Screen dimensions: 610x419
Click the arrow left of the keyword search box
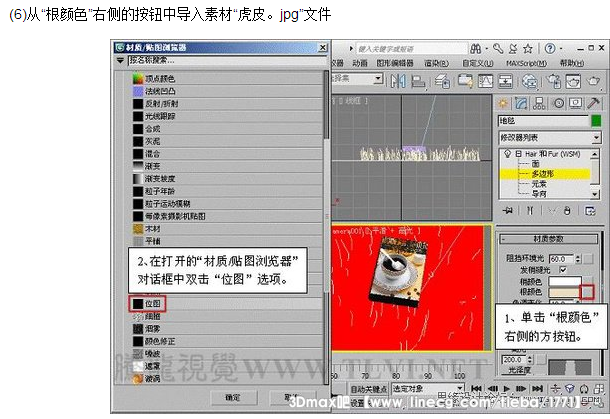351,49
